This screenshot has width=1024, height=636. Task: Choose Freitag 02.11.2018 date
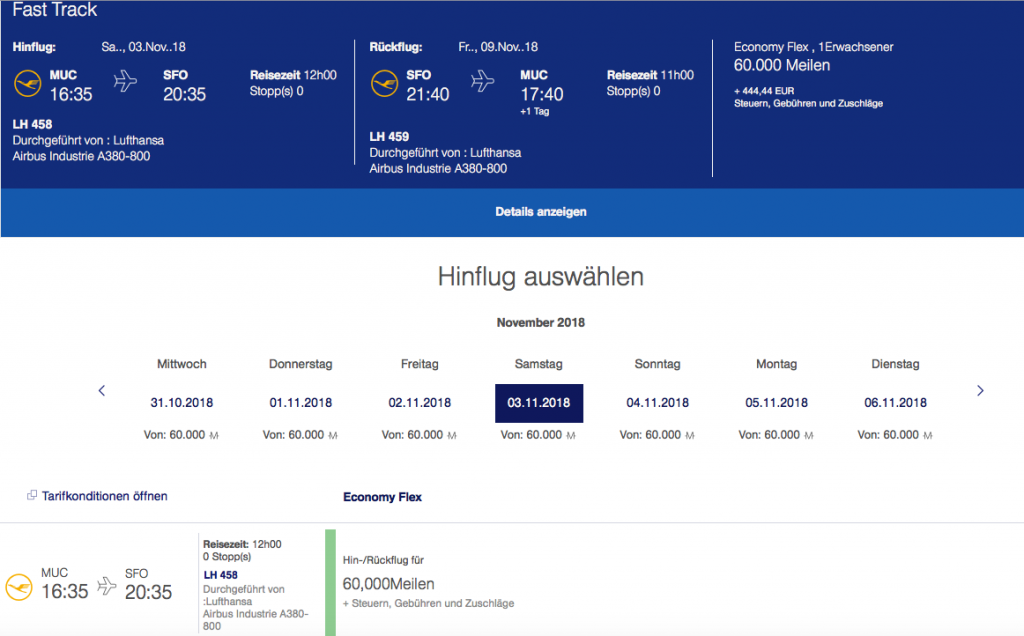point(420,403)
